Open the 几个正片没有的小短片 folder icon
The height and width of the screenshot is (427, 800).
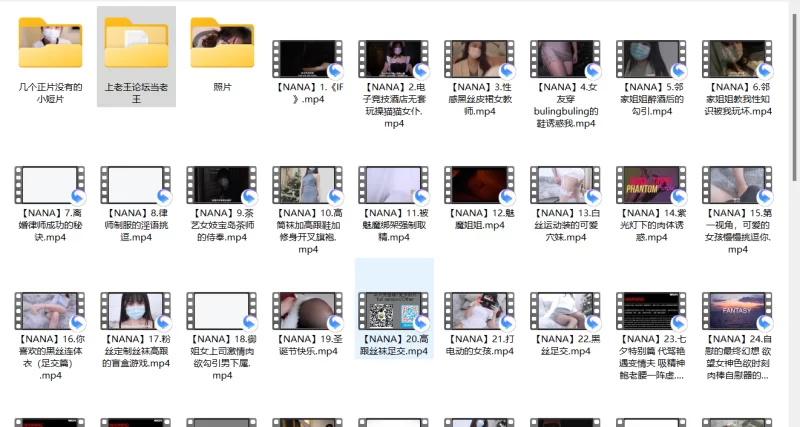(51, 43)
